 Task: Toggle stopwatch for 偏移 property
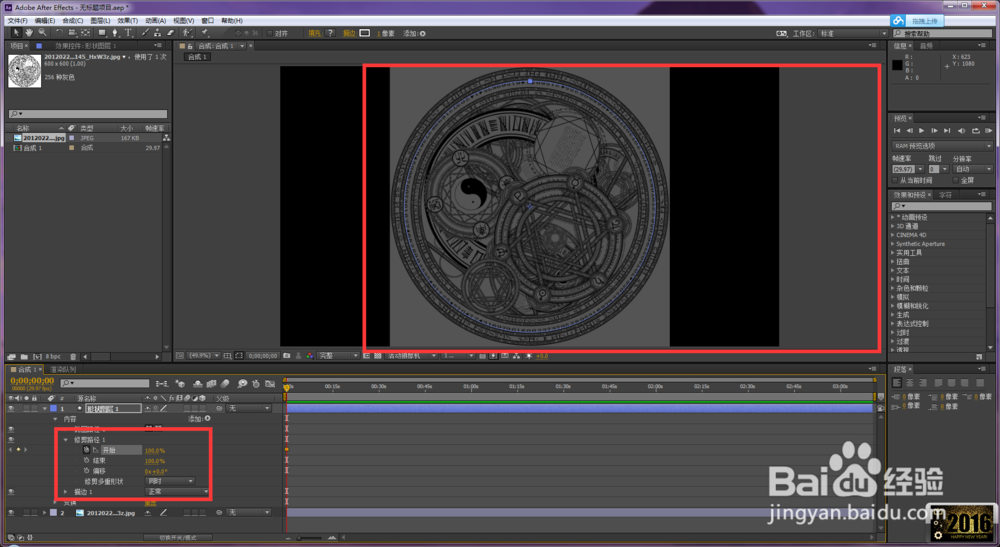[87, 470]
